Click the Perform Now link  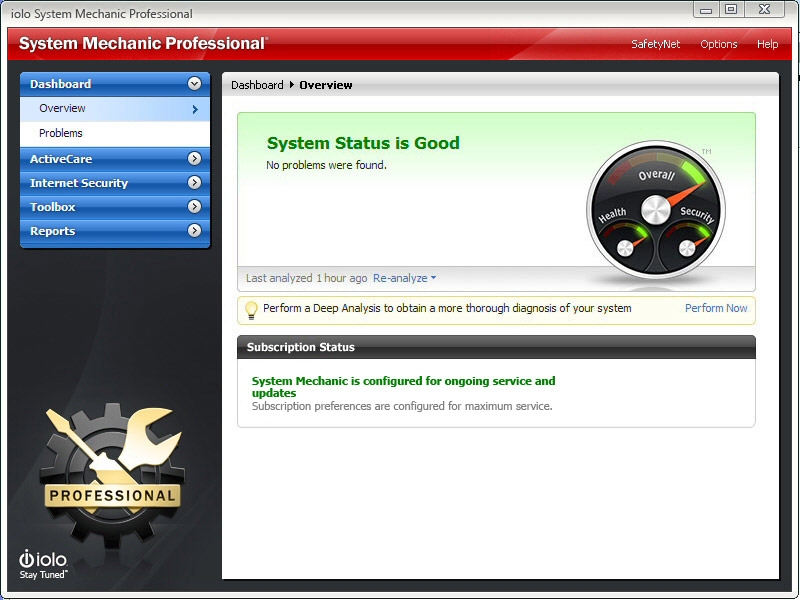pos(716,308)
